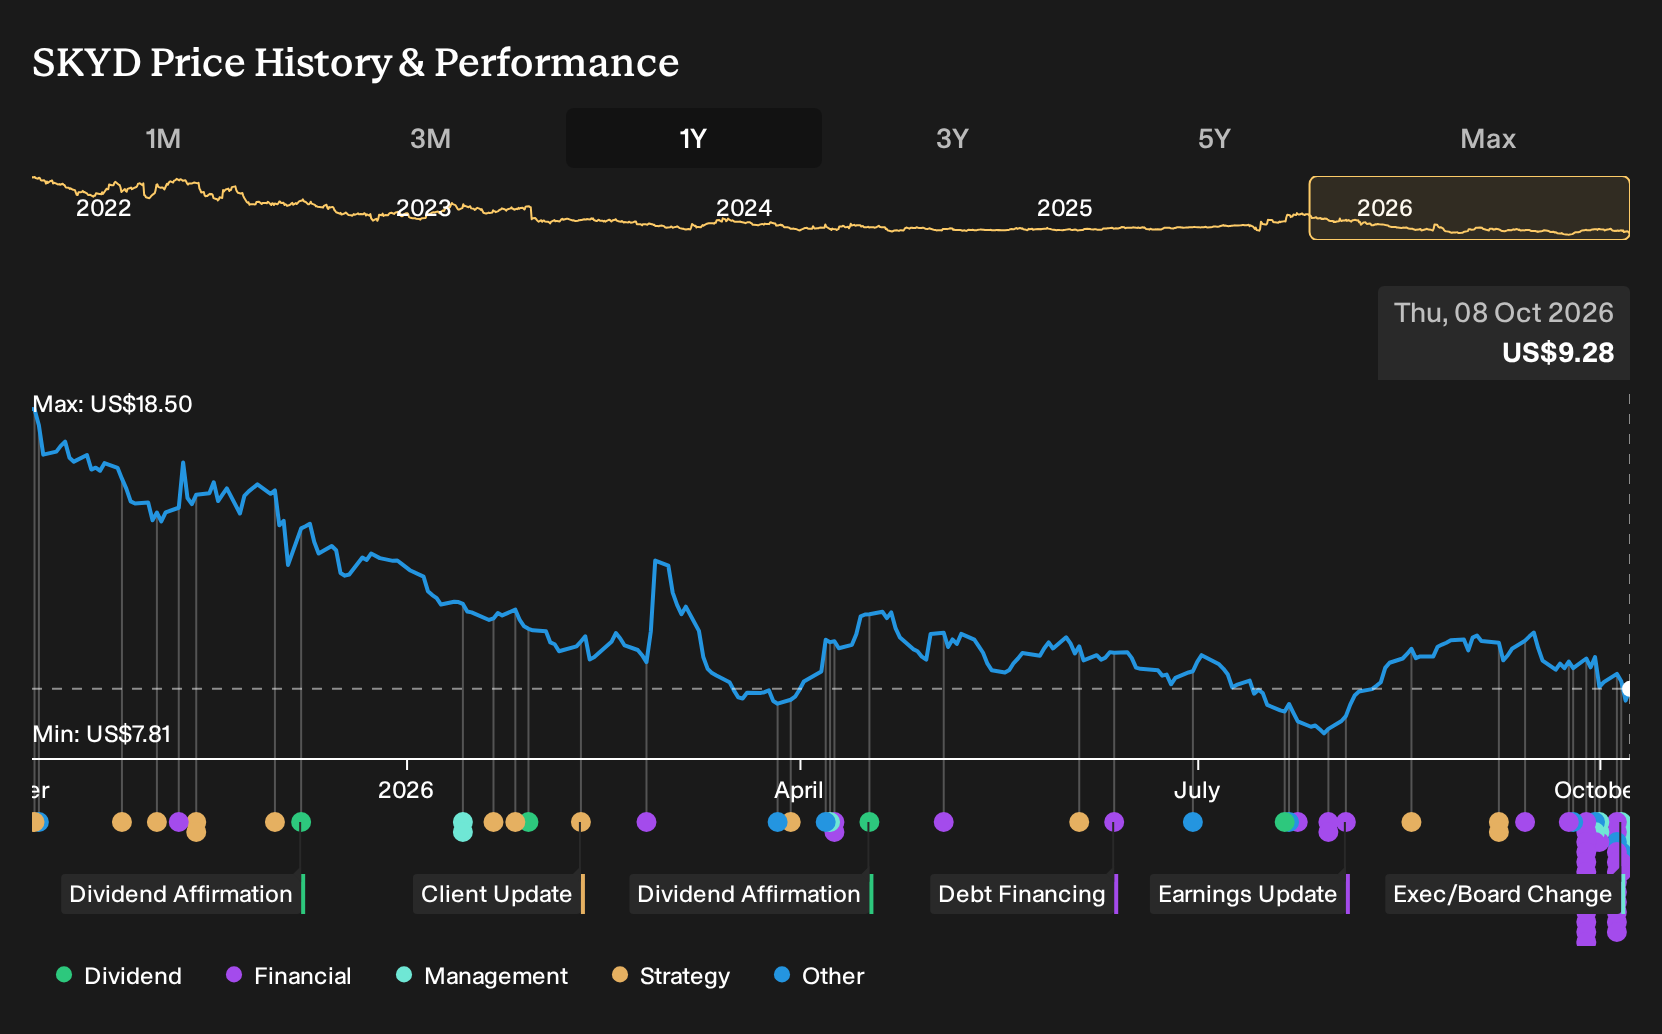The height and width of the screenshot is (1034, 1662).
Task: Toggle the Financial legend filter
Action: point(289,976)
